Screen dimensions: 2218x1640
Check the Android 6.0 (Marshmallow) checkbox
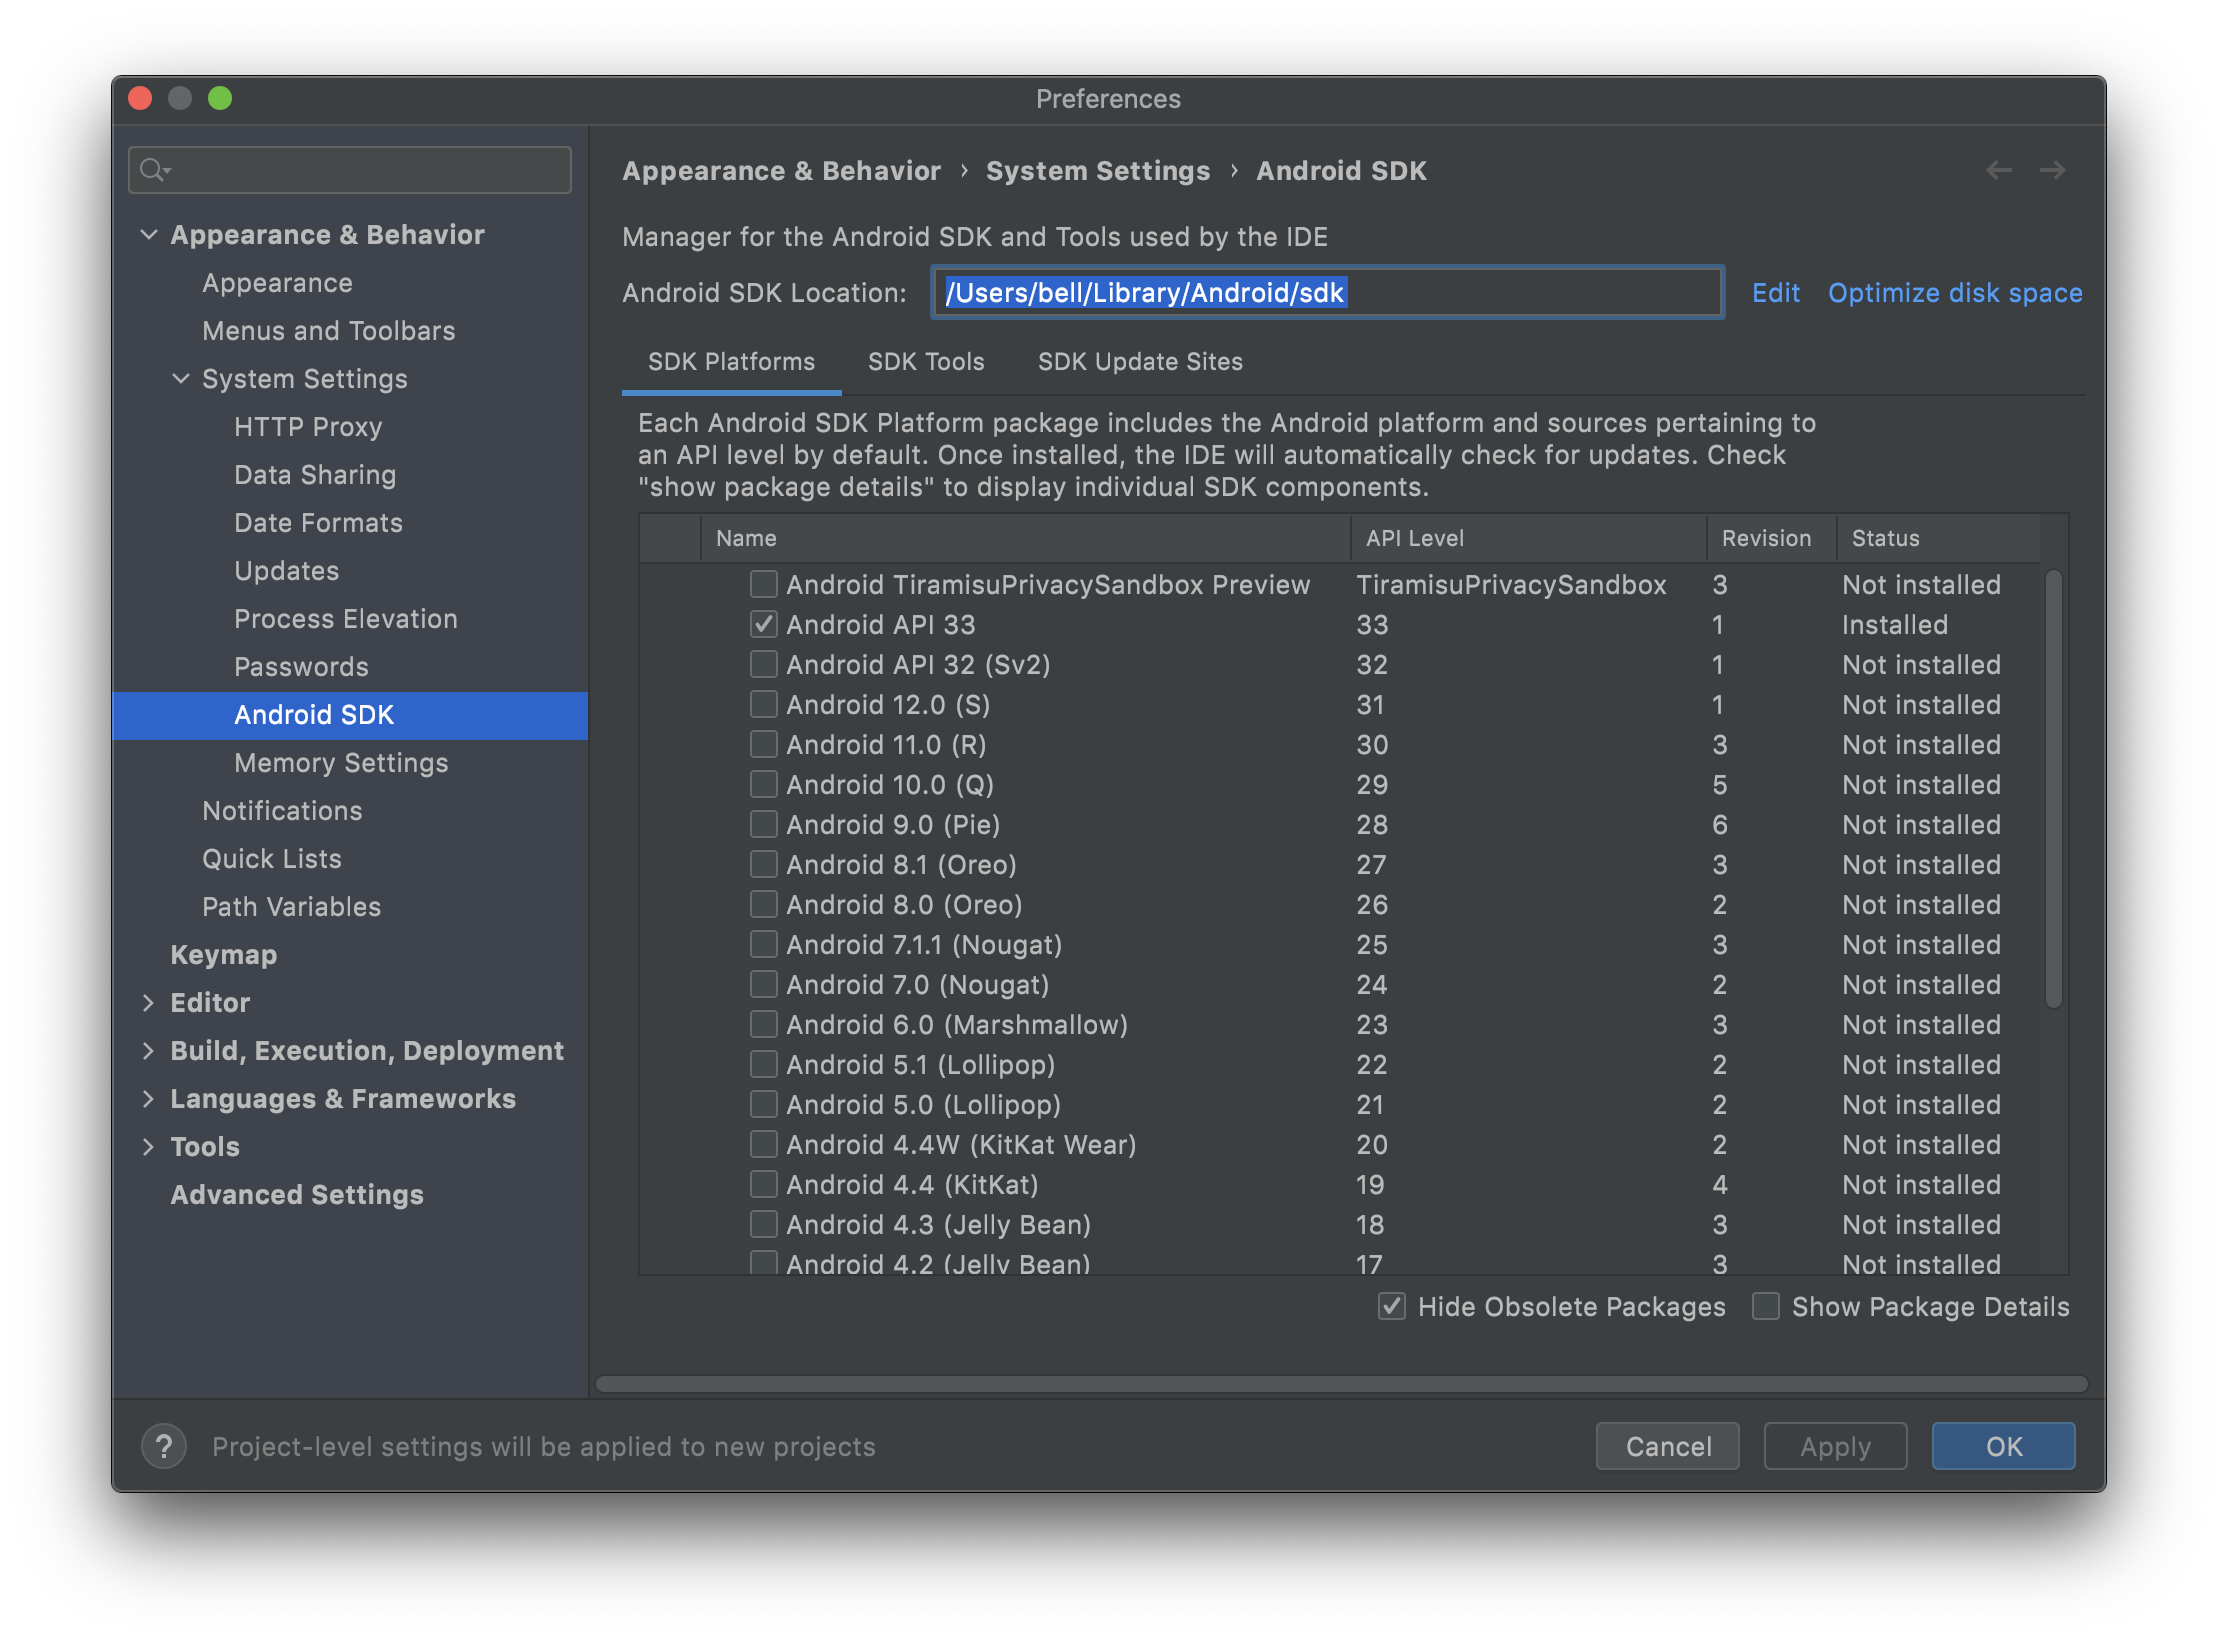pyautogui.click(x=764, y=1024)
